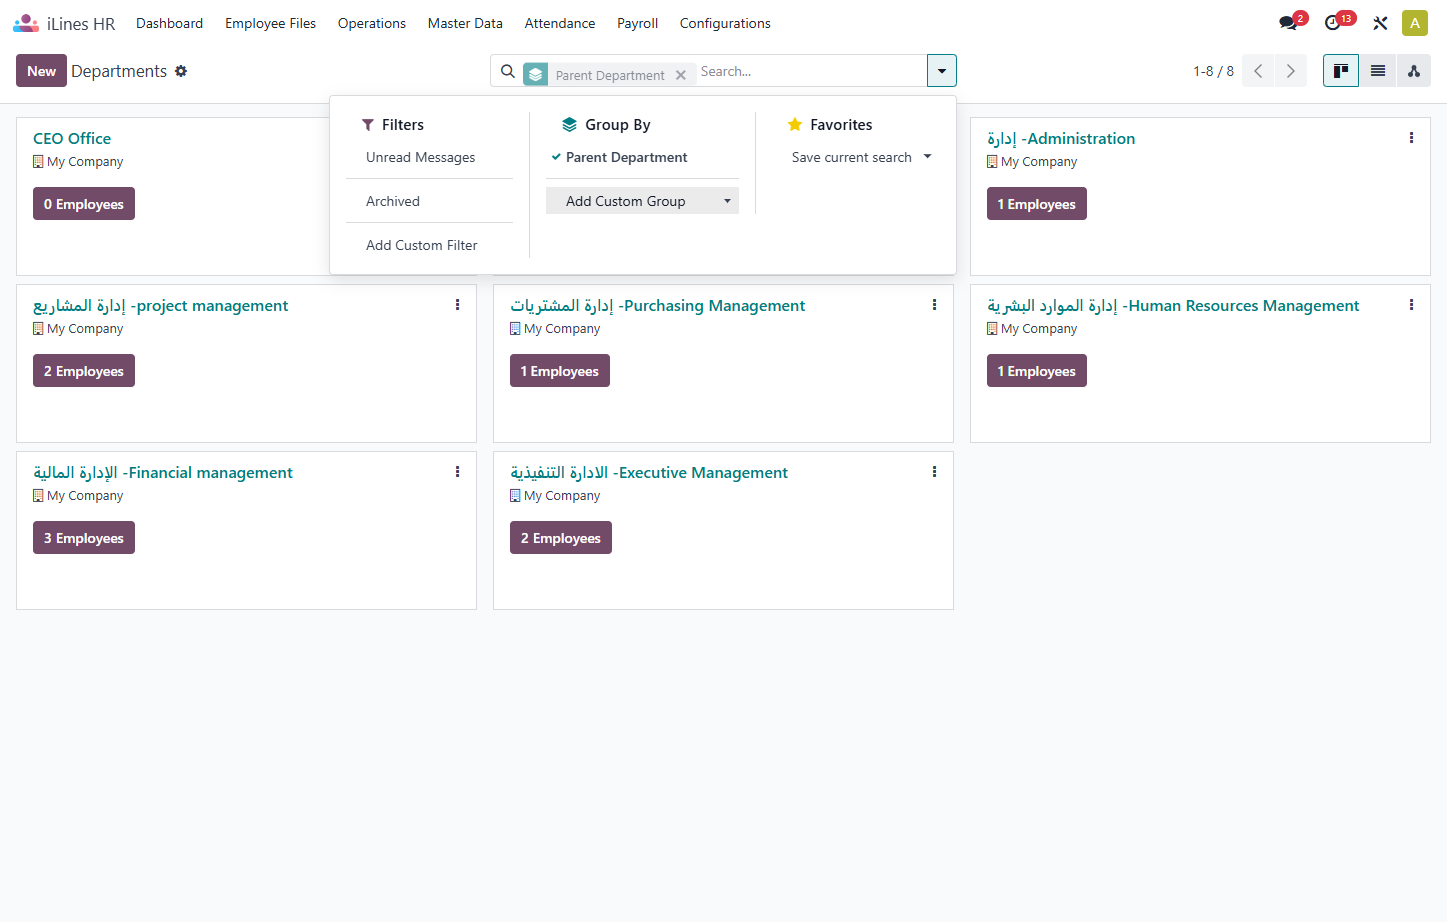Image resolution: width=1447 pixels, height=922 pixels.
Task: Open the Add Custom Group dropdown
Action: 642,201
